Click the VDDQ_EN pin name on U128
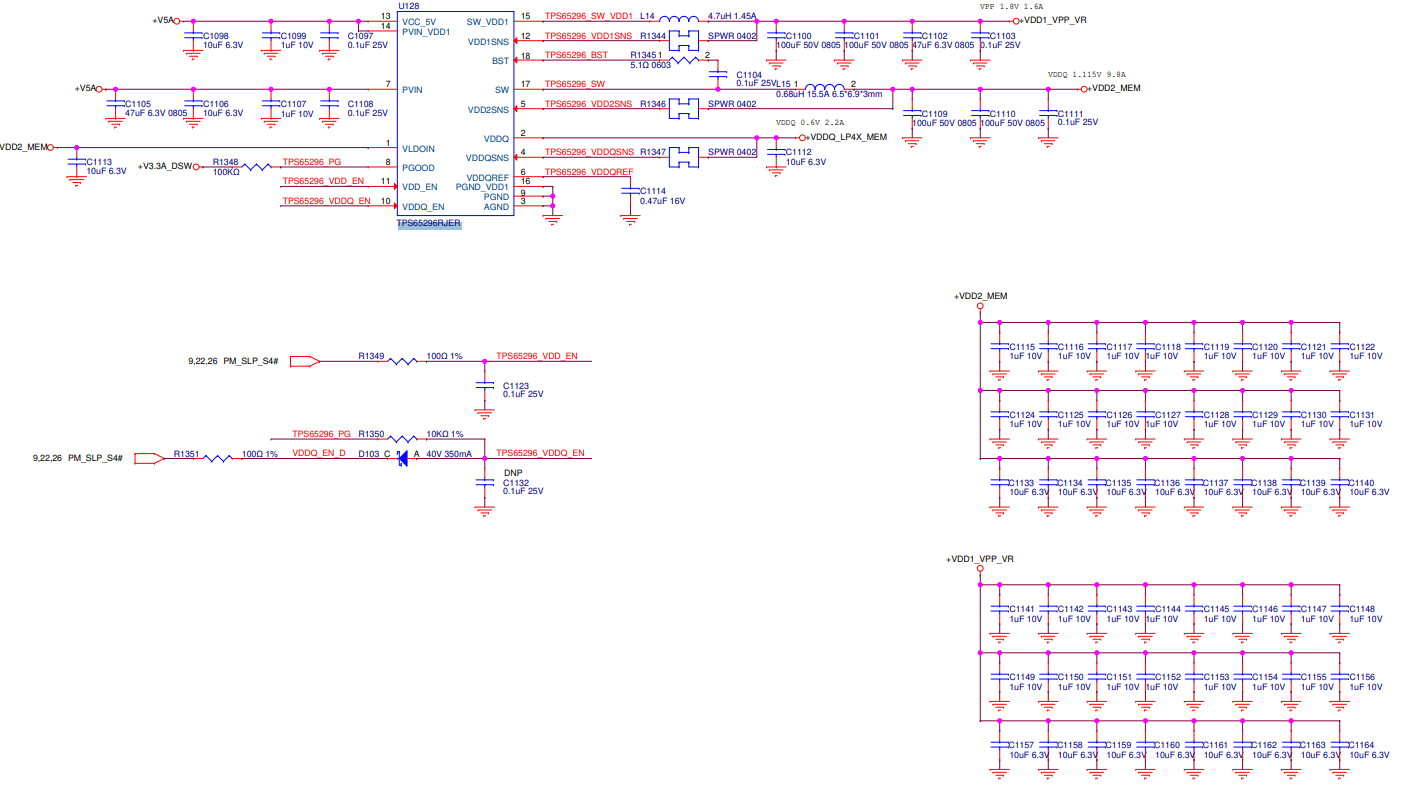The image size is (1410, 806). [422, 206]
